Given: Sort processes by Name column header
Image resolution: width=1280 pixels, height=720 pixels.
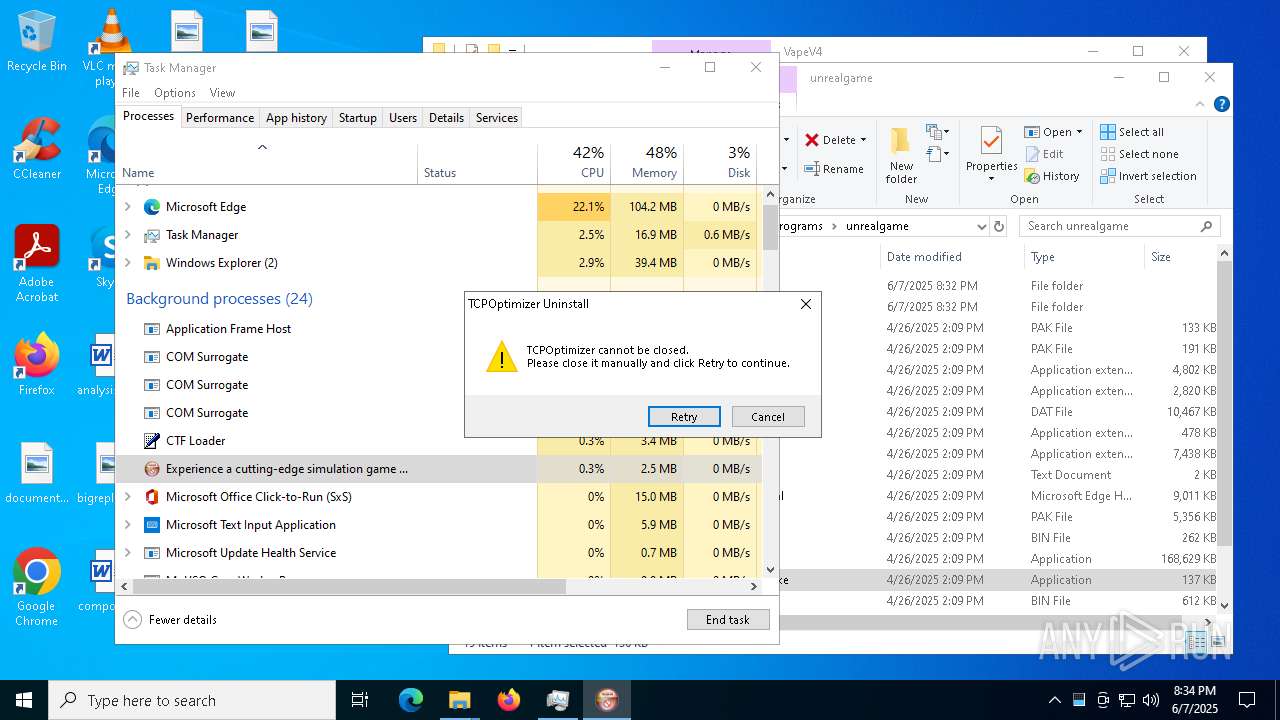Looking at the screenshot, I should [x=267, y=164].
